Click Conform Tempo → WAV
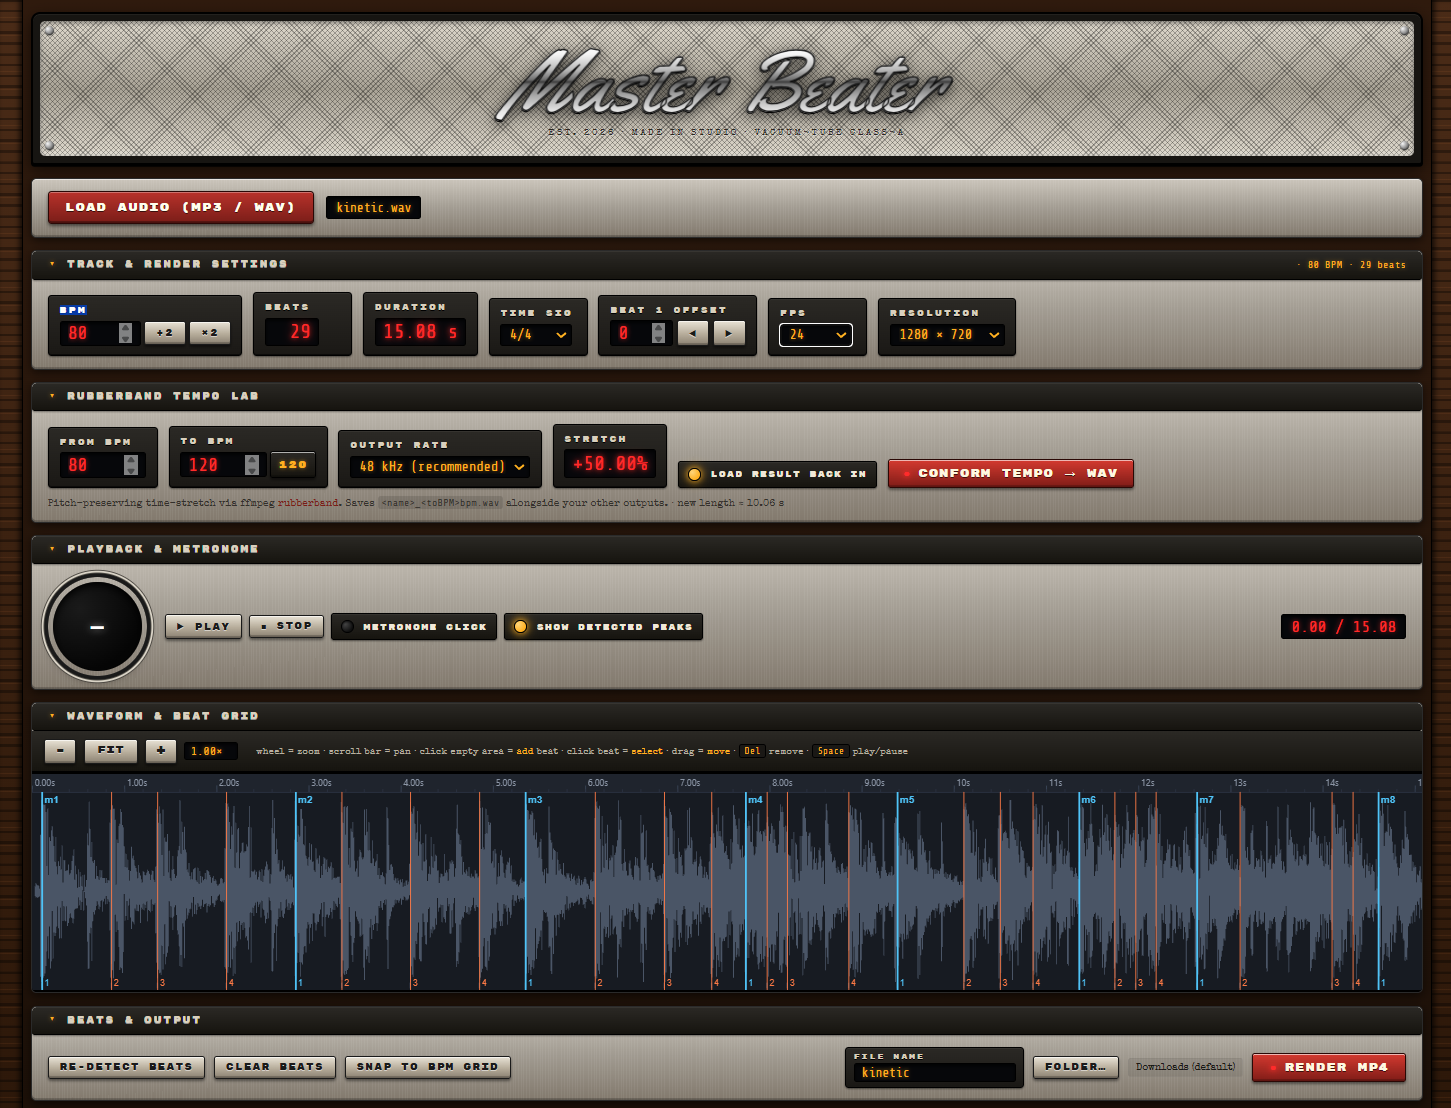Viewport: 1451px width, 1108px height. (x=1011, y=473)
